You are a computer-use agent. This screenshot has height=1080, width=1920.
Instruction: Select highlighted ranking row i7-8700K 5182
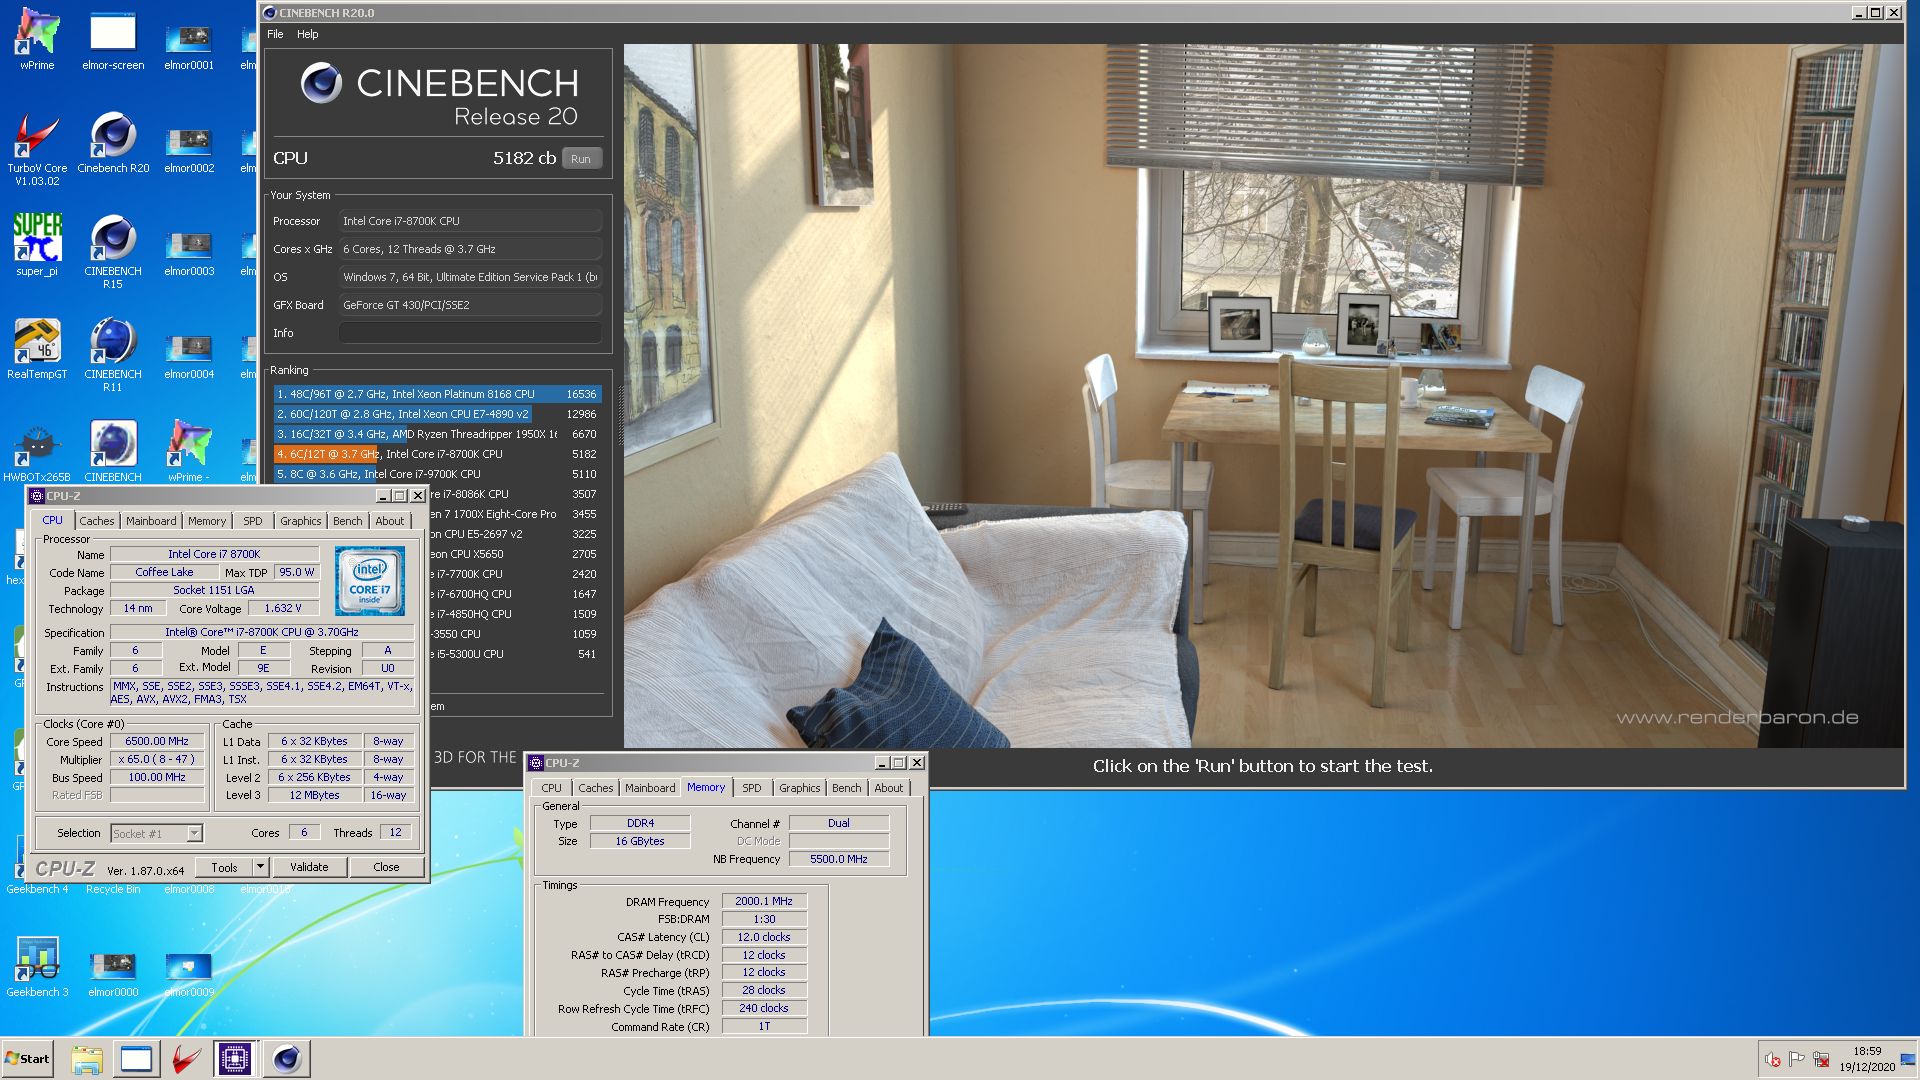point(437,454)
